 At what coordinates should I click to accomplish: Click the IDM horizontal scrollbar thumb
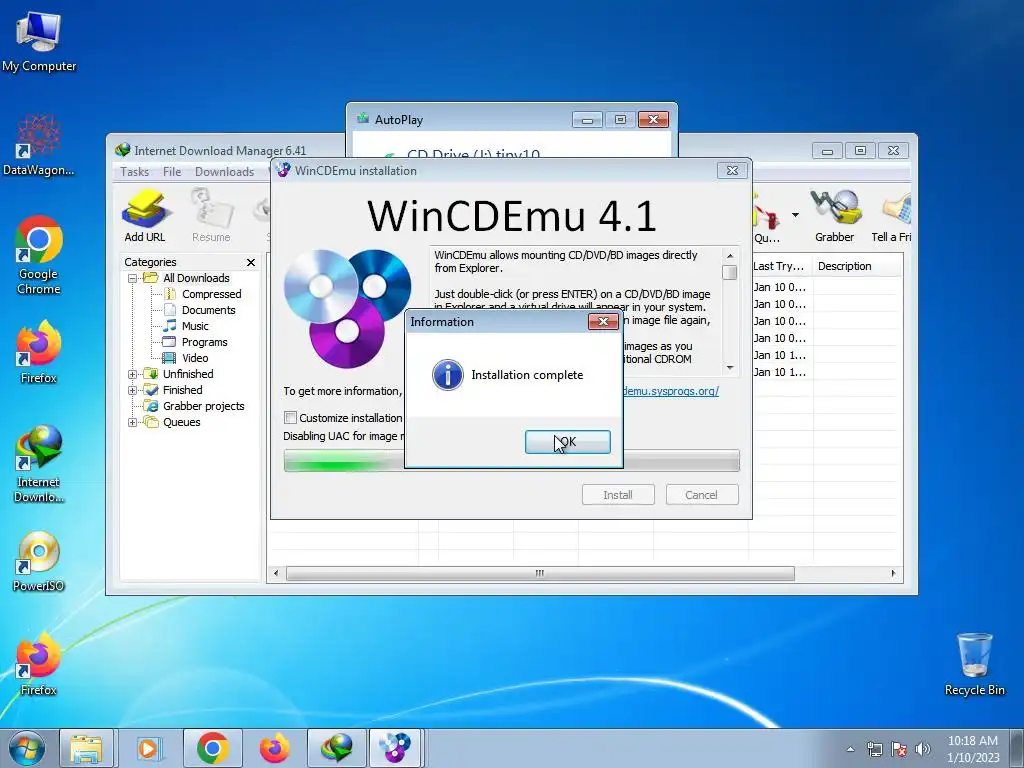[x=540, y=573]
